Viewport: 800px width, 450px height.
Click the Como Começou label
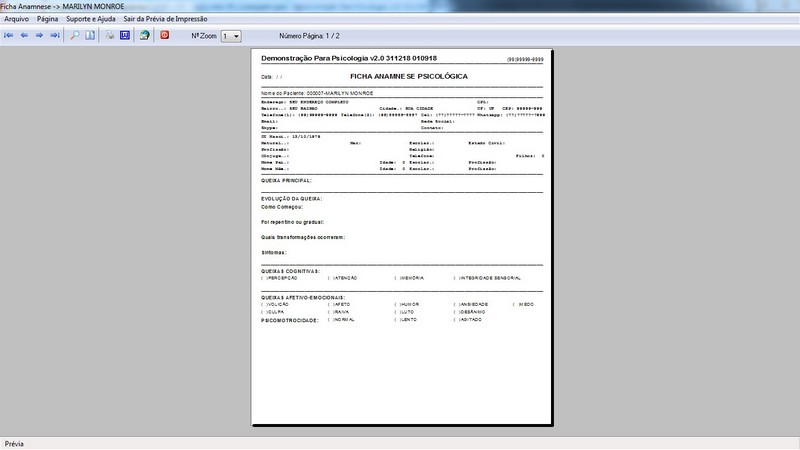point(282,207)
